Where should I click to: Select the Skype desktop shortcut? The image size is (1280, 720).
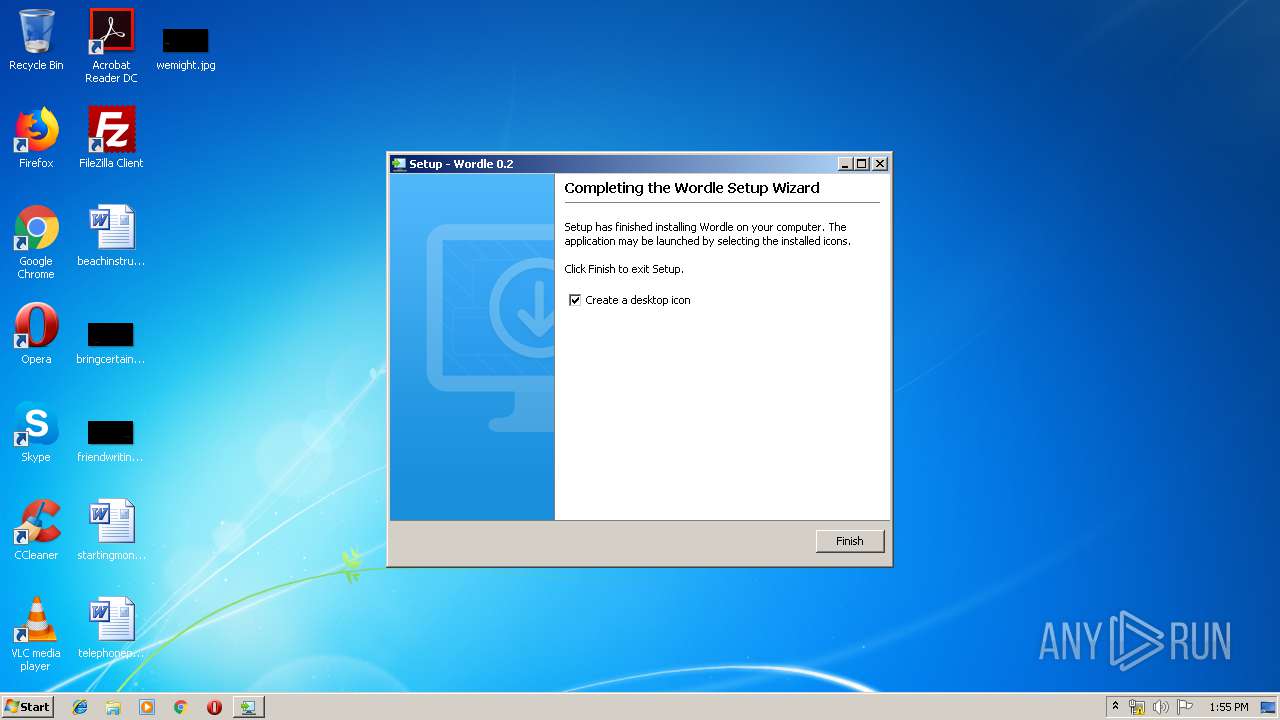(x=36, y=432)
